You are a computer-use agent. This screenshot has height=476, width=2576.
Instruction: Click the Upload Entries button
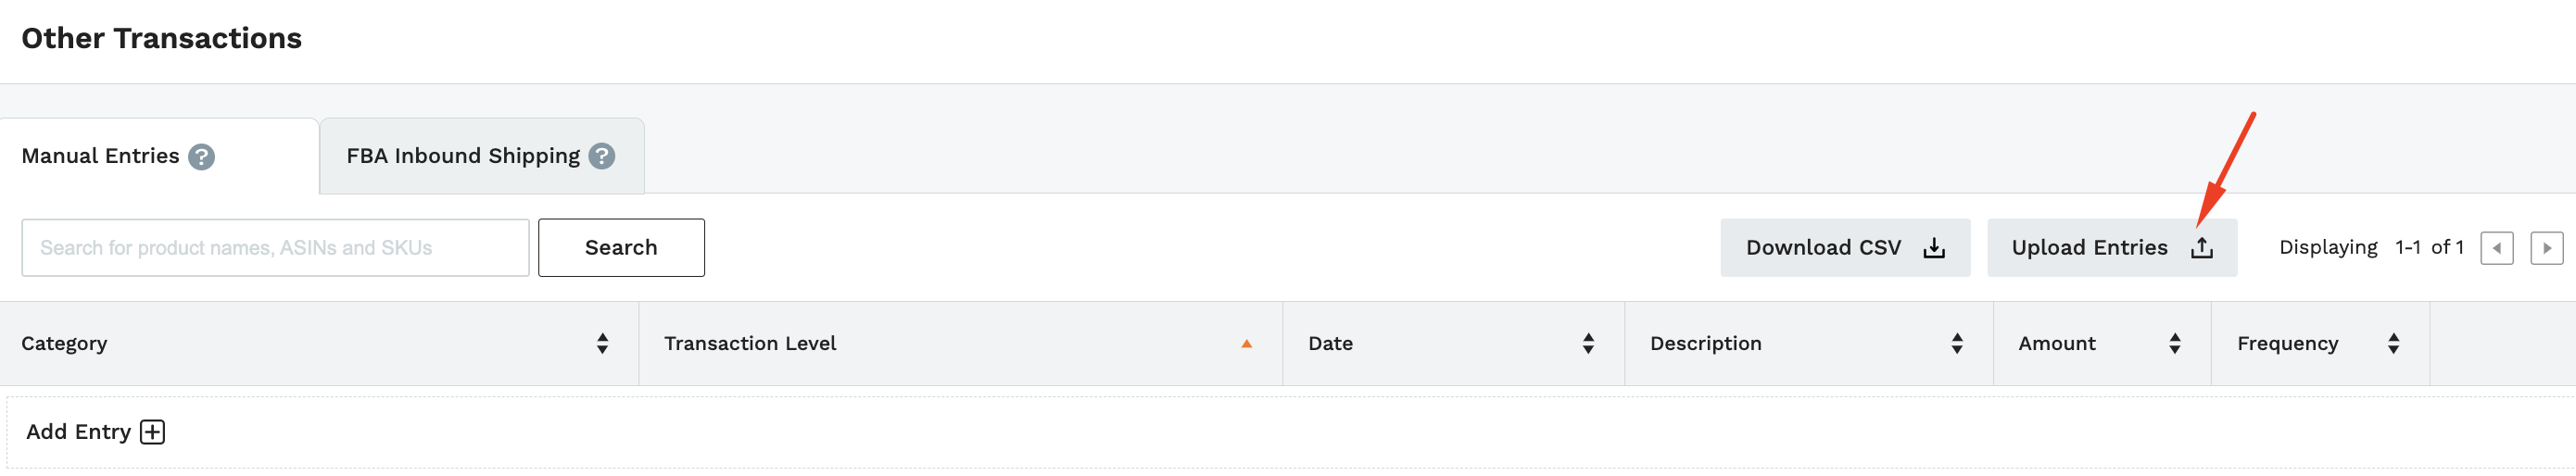2112,248
